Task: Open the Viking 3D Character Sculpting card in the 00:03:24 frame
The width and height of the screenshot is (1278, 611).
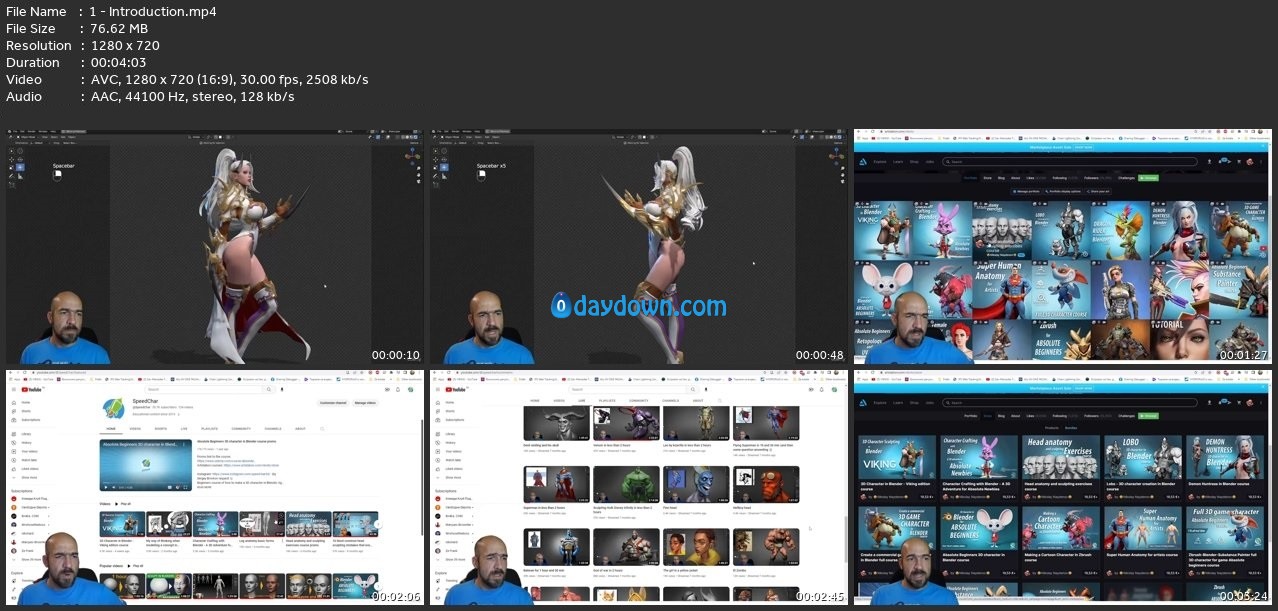Action: pos(897,457)
